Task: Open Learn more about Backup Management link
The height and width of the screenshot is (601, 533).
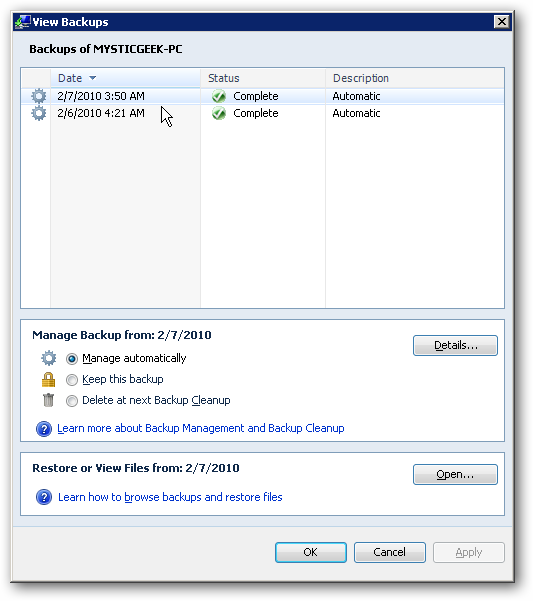Action: [201, 428]
